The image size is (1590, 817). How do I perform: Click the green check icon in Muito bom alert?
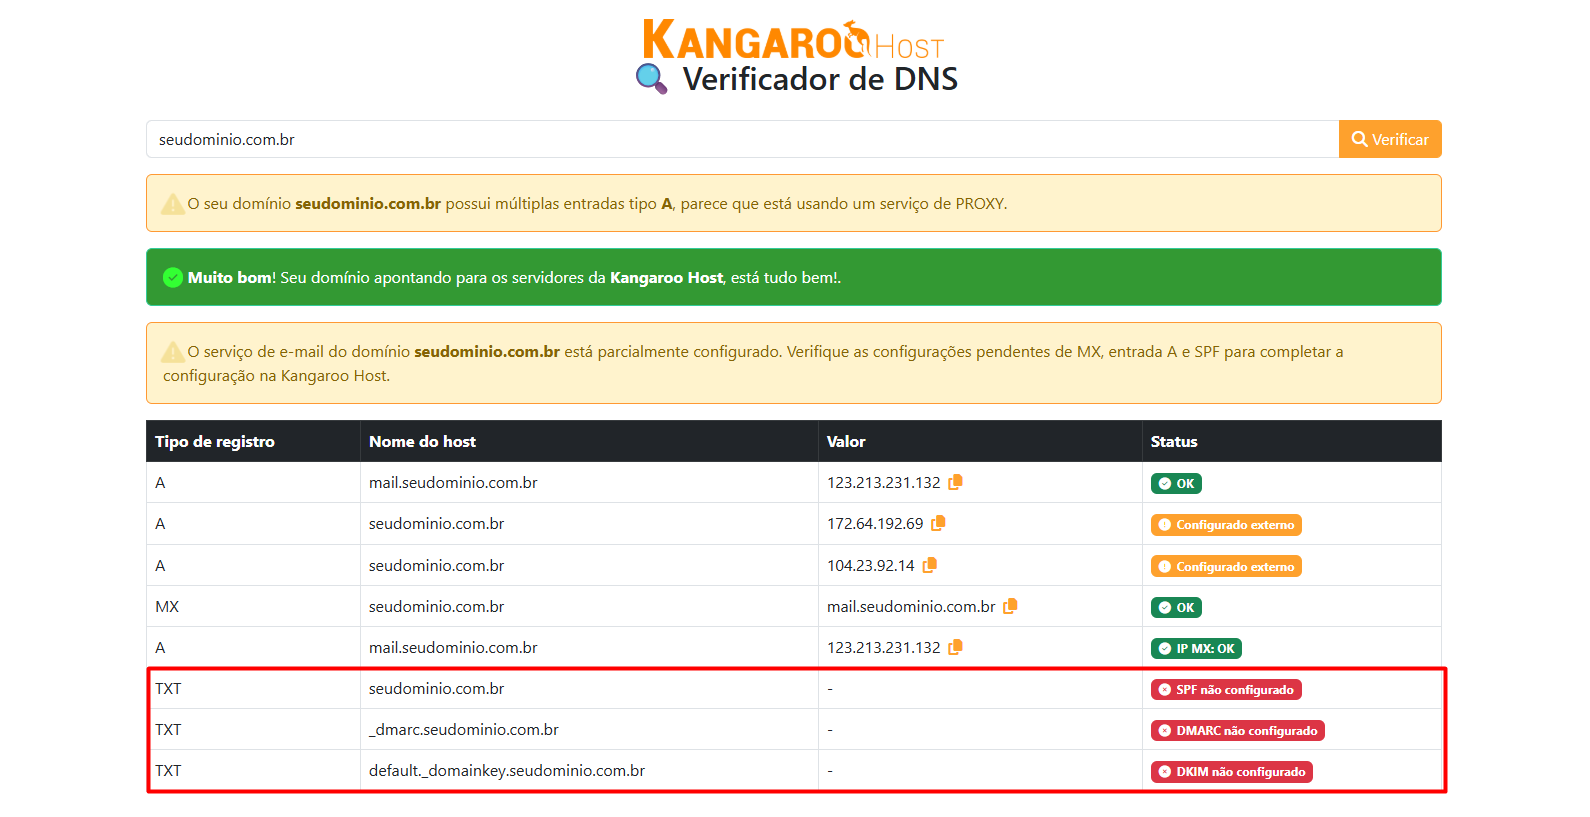click(x=173, y=277)
